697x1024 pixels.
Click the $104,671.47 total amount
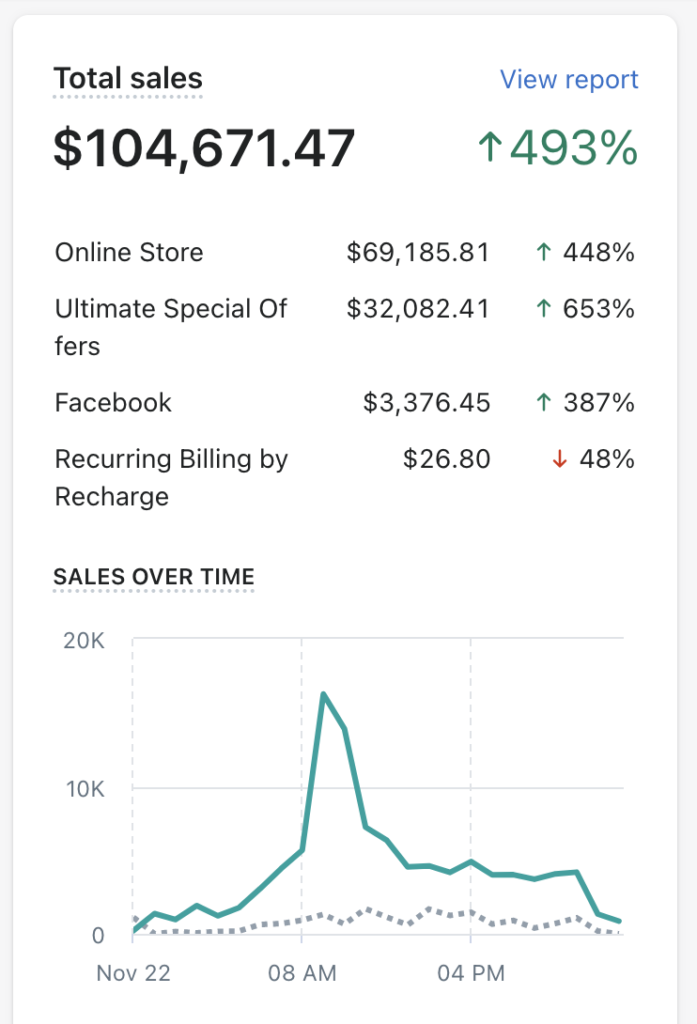click(204, 148)
